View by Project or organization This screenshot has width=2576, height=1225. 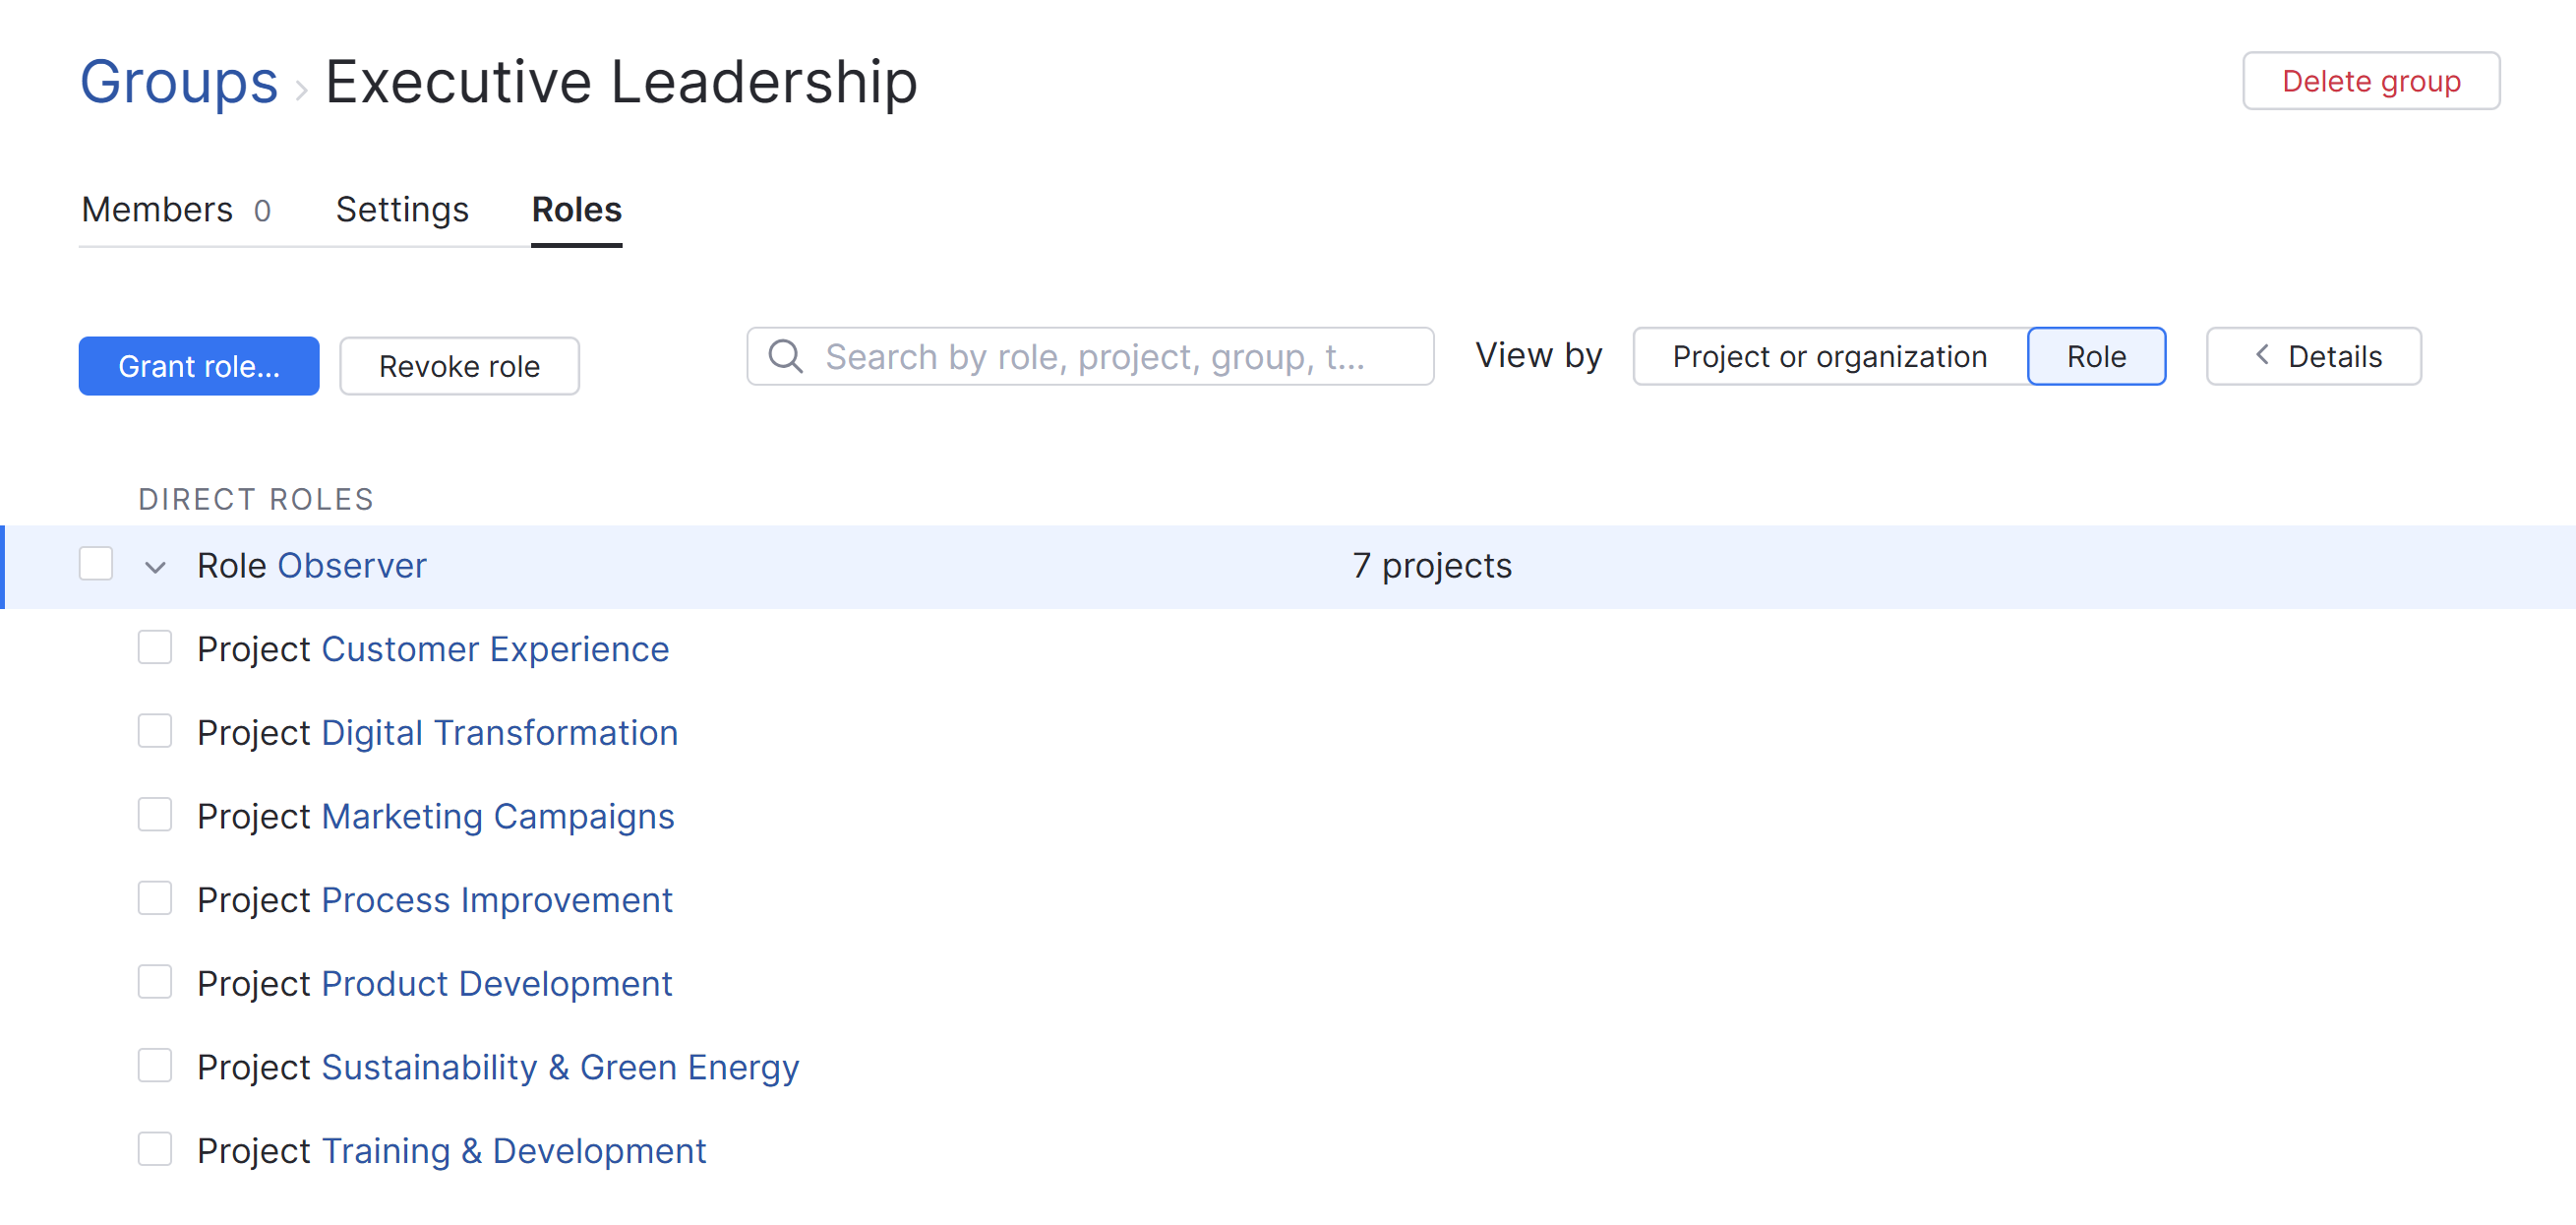pyautogui.click(x=1829, y=356)
